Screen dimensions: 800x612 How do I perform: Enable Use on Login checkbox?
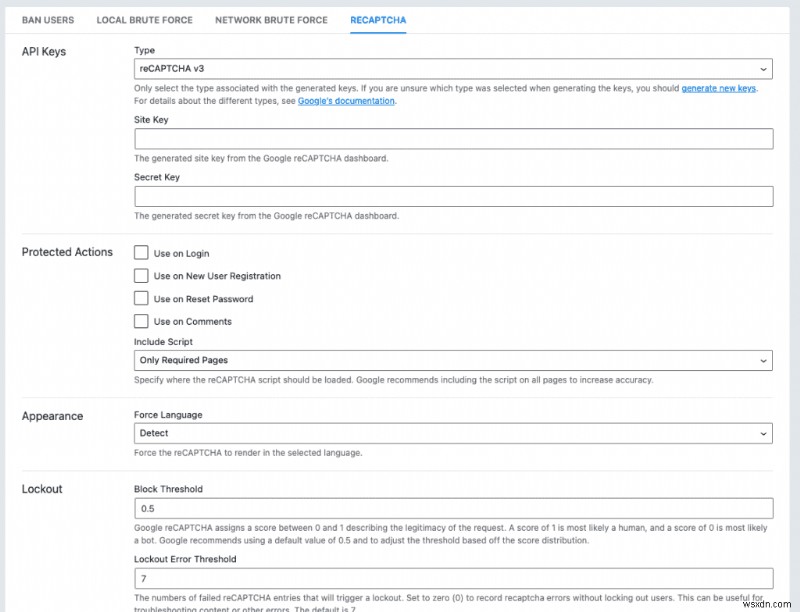tap(141, 253)
